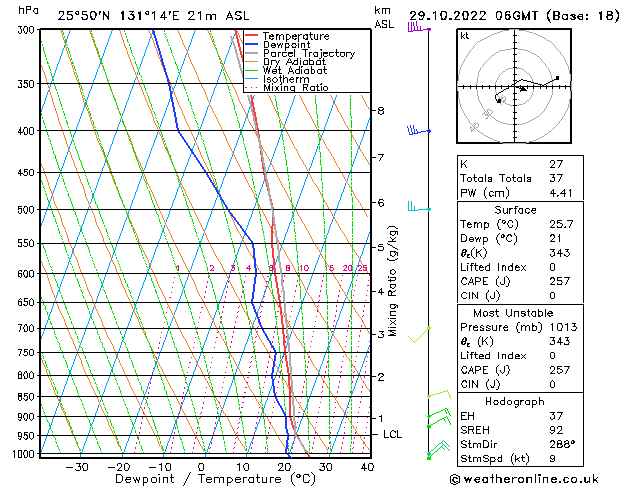The width and height of the screenshot is (629, 486).
Task: Click the LCL marker on the height axis
Action: click(x=392, y=434)
